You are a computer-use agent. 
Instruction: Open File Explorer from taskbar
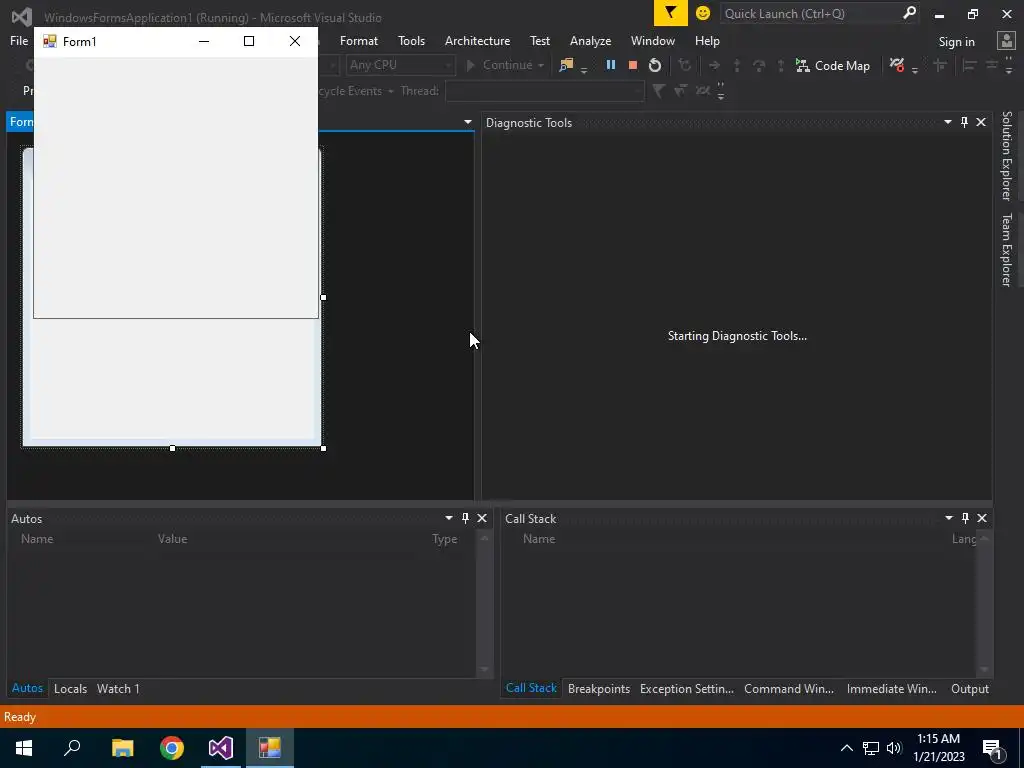click(122, 748)
